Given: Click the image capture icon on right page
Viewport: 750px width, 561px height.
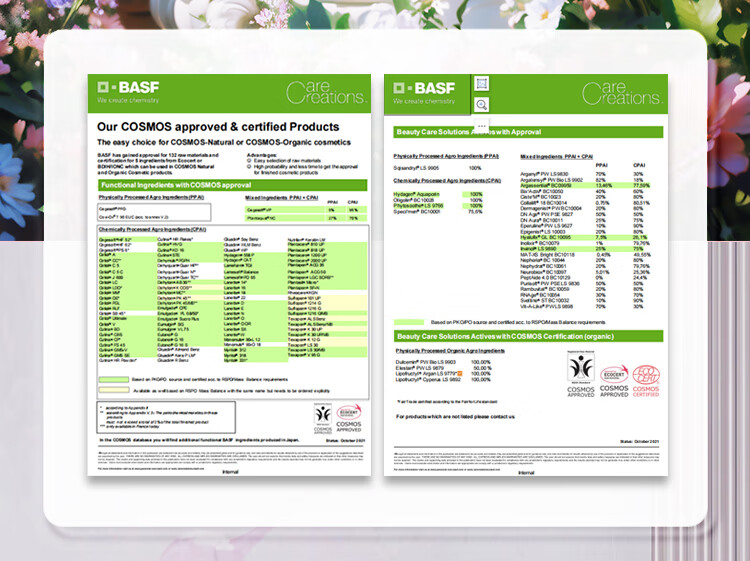Looking at the screenshot, I should 481,83.
